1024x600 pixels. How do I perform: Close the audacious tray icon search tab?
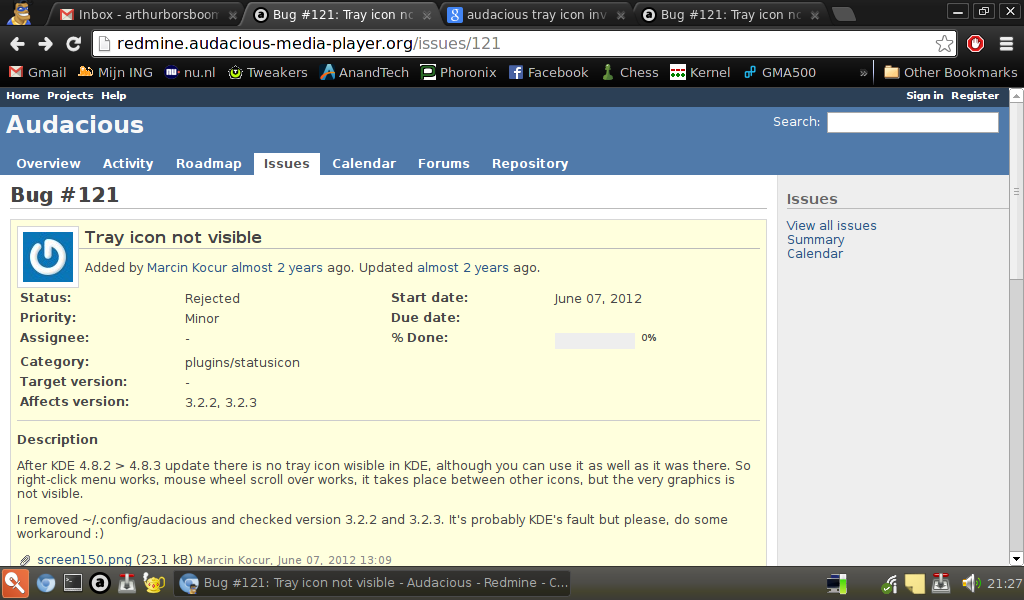point(620,15)
